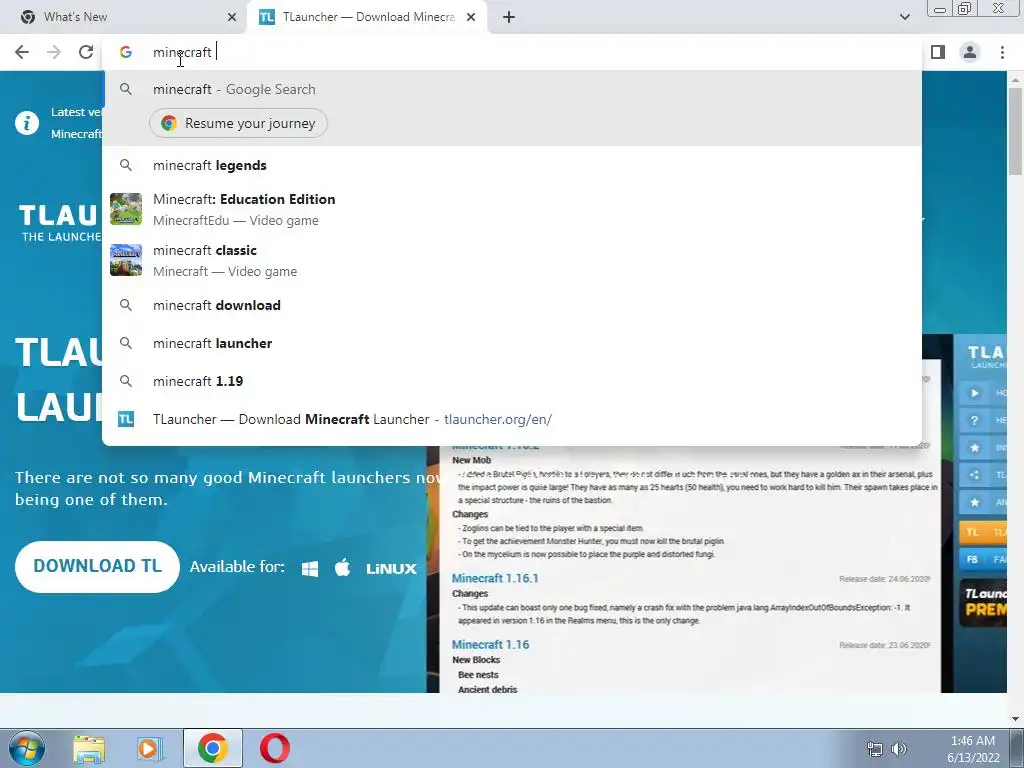This screenshot has height=768, width=1024.
Task: Select the Apple platform icon
Action: pyautogui.click(x=342, y=568)
